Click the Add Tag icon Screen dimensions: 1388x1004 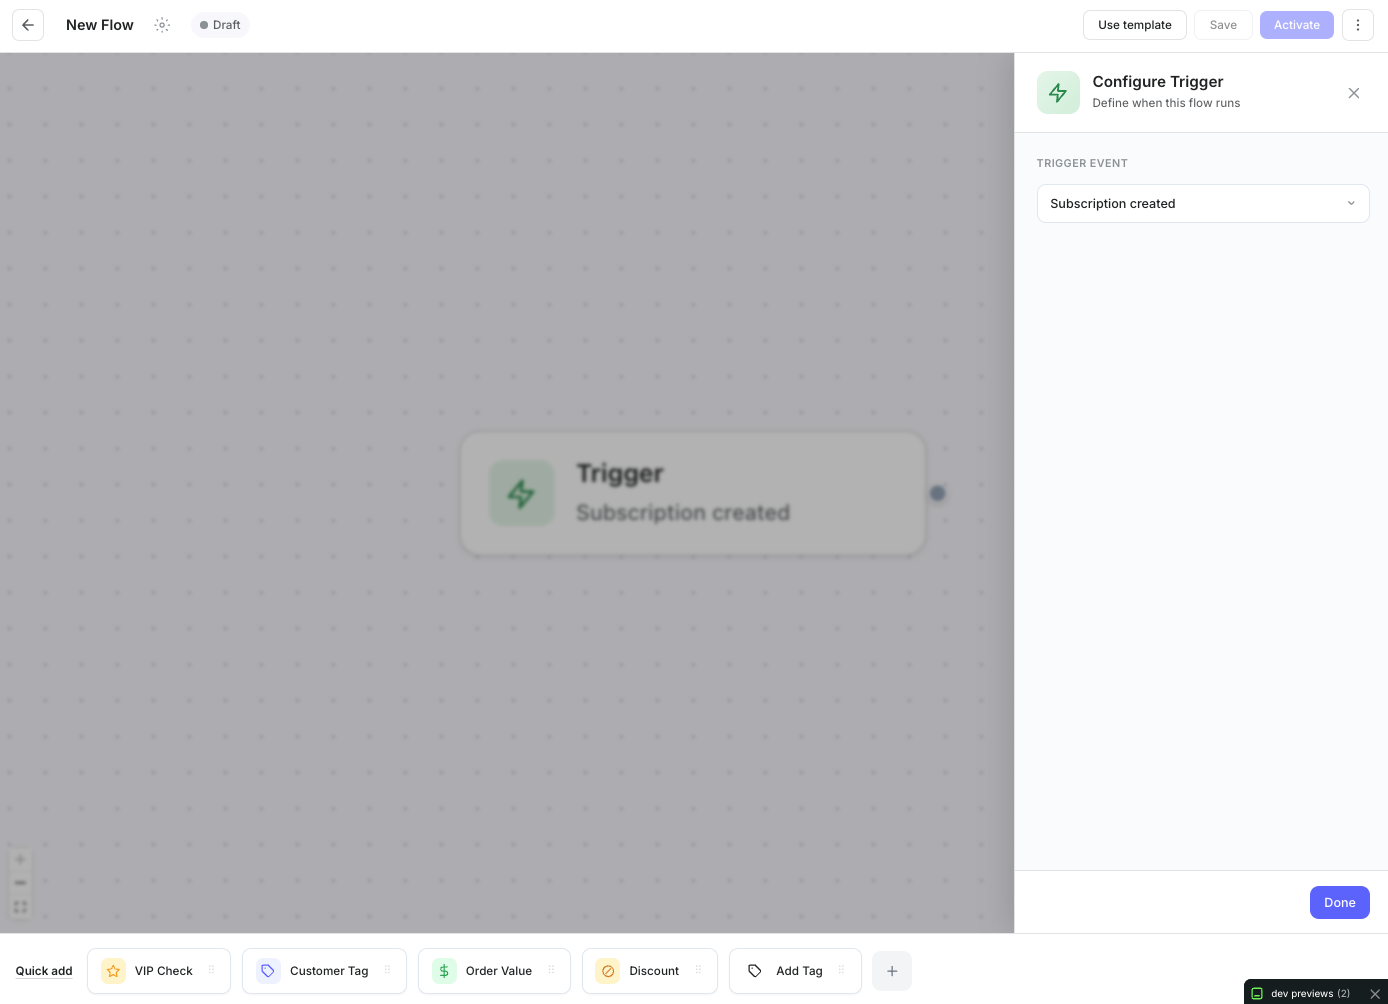tap(755, 971)
